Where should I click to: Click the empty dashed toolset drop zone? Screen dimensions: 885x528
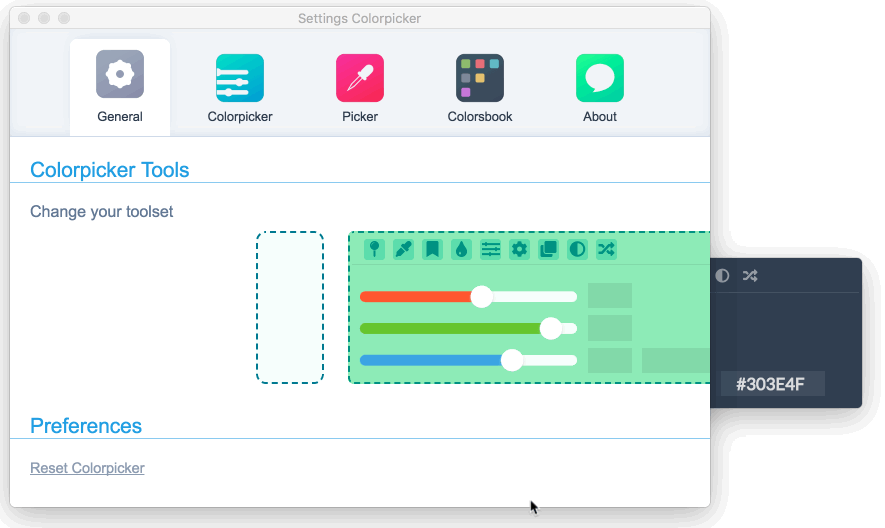290,307
